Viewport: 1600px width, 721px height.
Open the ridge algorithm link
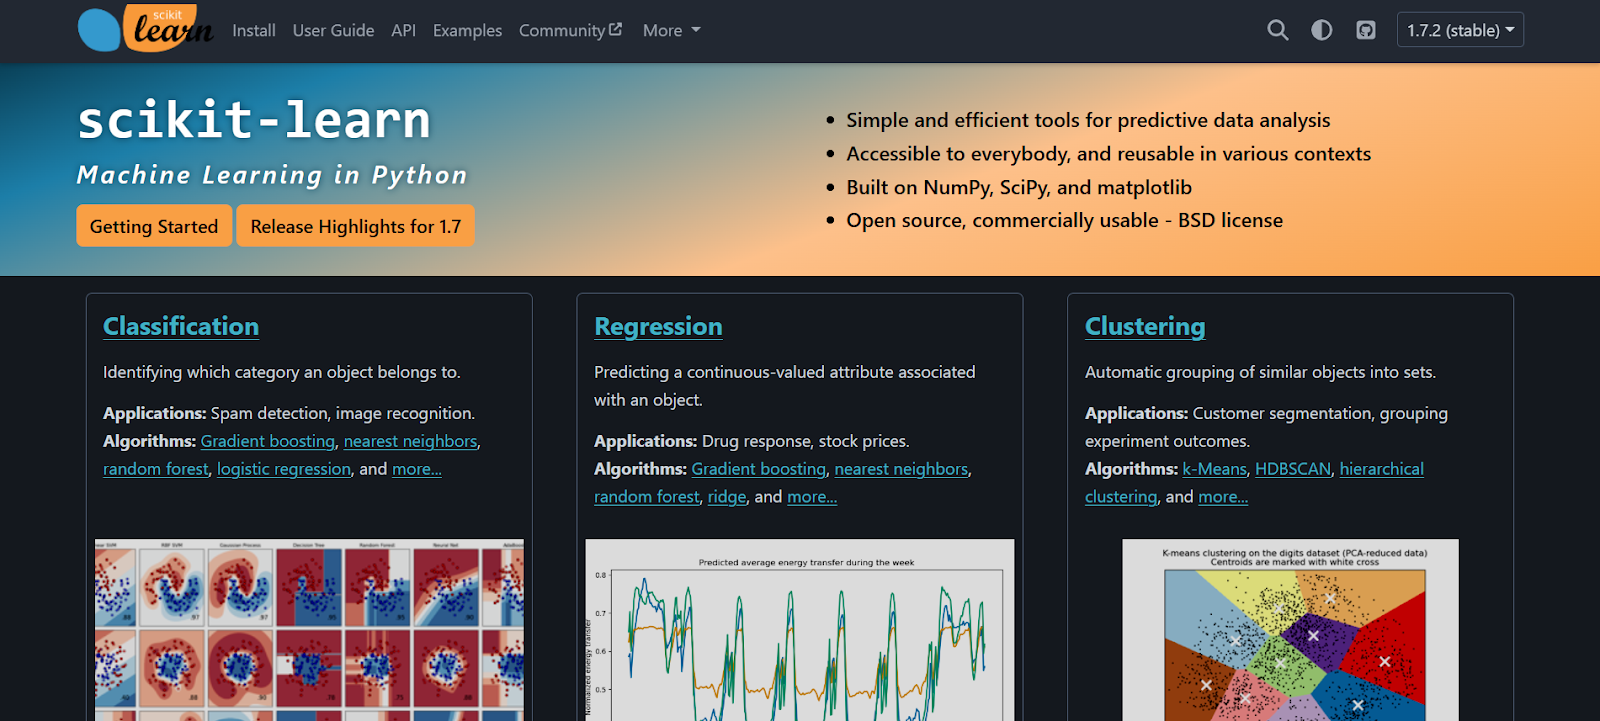point(727,497)
